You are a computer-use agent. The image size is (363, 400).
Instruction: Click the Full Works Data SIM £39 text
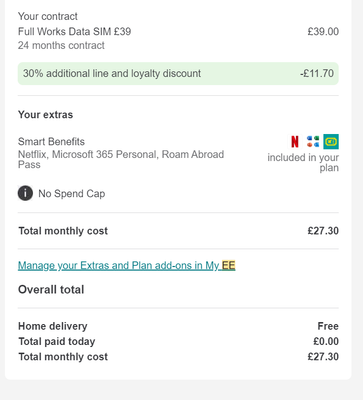click(74, 32)
